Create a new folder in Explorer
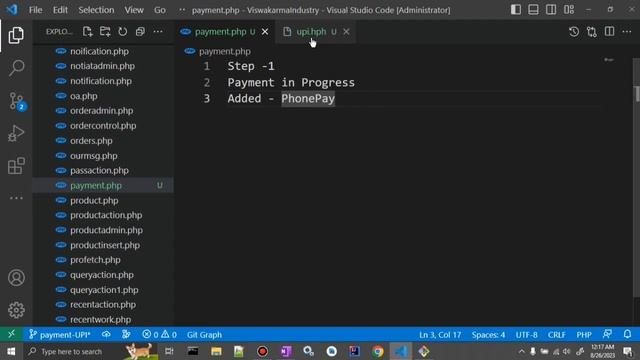This screenshot has height=360, width=640. [x=105, y=31]
